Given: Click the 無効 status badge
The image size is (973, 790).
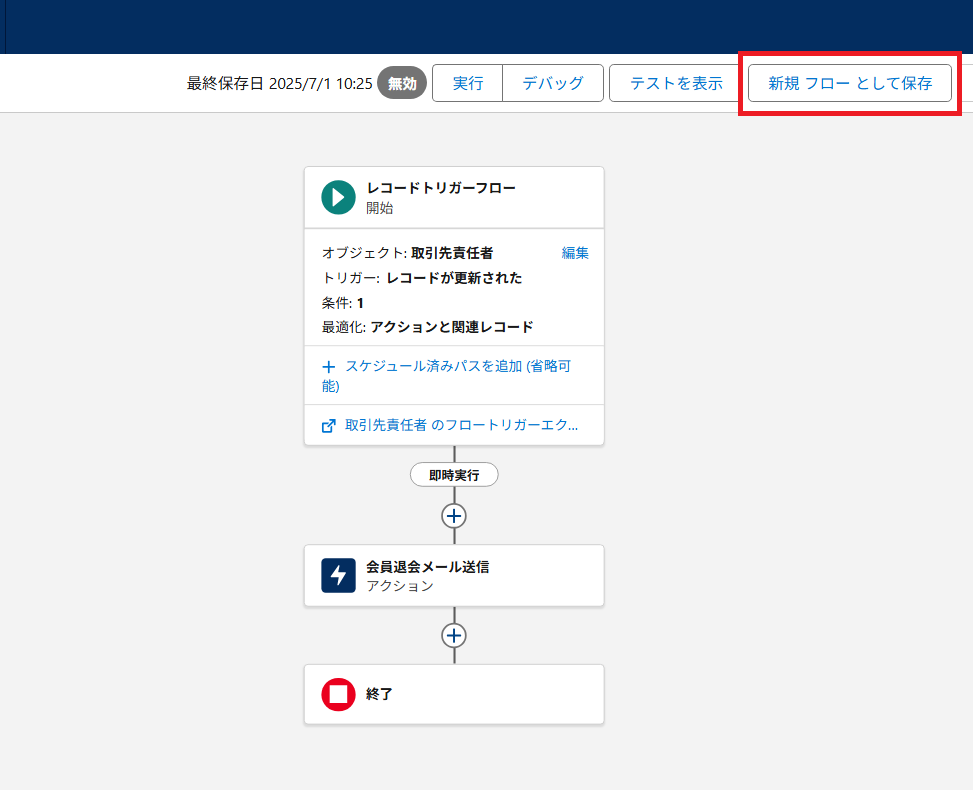Looking at the screenshot, I should pyautogui.click(x=402, y=83).
